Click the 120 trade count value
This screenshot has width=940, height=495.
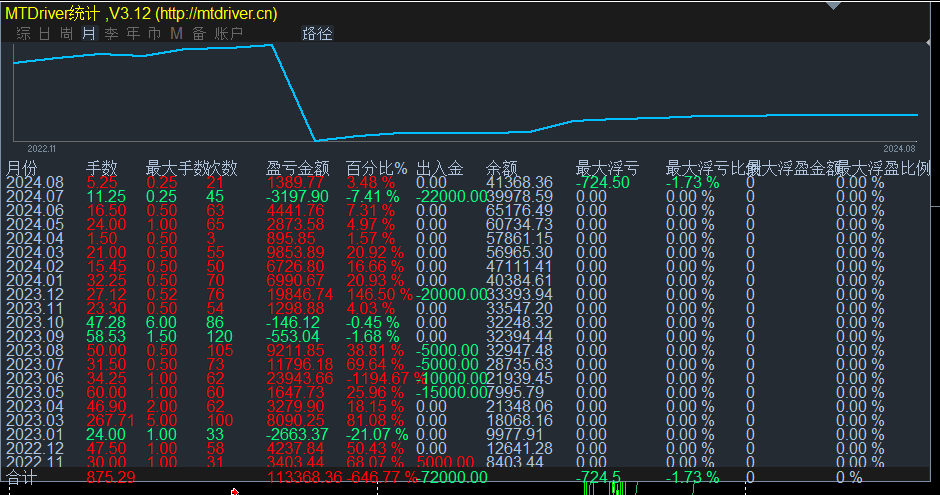pyautogui.click(x=219, y=337)
